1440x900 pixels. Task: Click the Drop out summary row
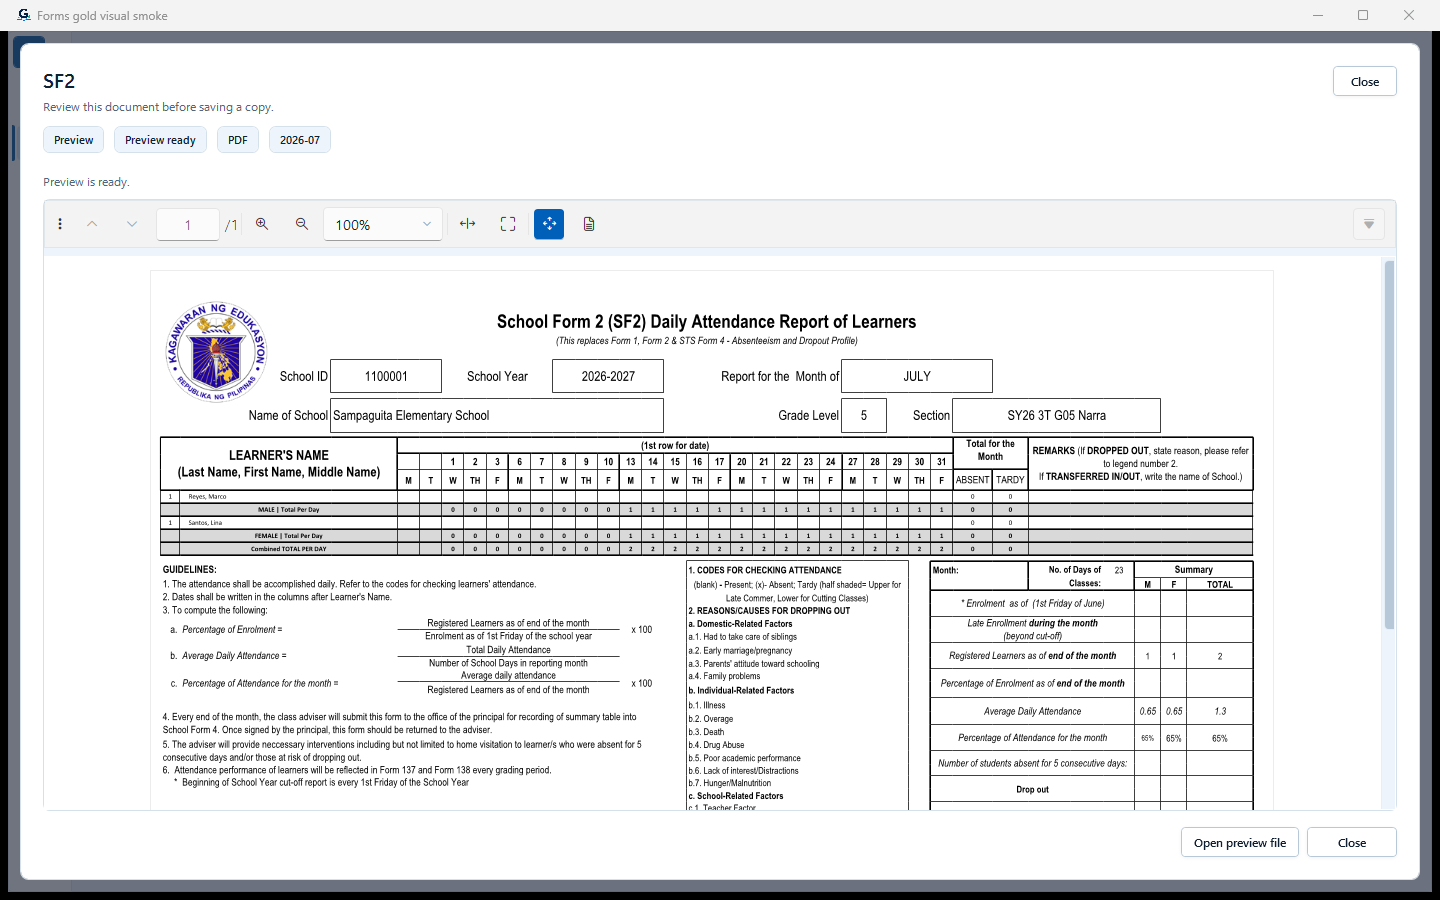tap(1091, 789)
